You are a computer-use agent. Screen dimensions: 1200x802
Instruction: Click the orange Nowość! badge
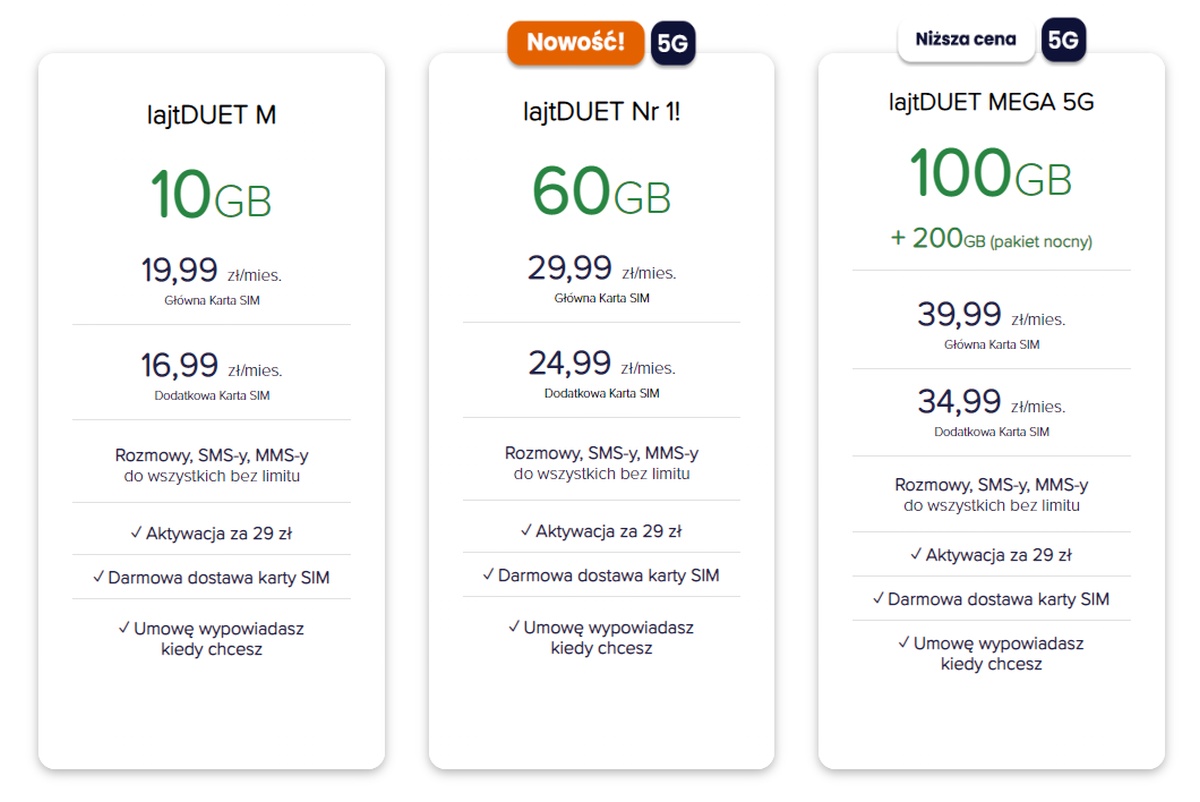[575, 43]
